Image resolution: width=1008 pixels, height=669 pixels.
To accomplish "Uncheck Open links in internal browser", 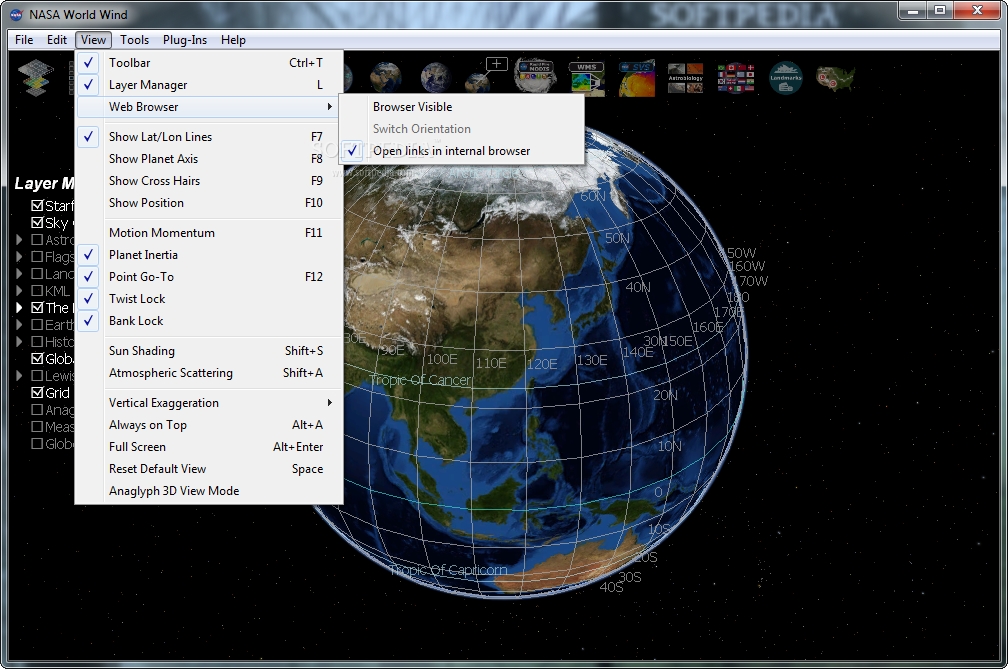I will click(461, 151).
